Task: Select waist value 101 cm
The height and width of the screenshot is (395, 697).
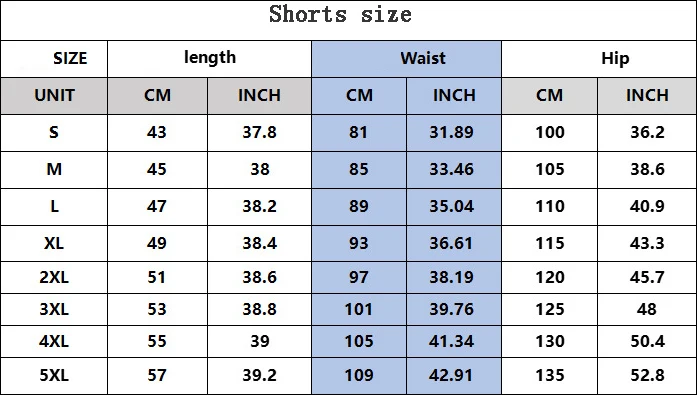Action: coord(359,309)
